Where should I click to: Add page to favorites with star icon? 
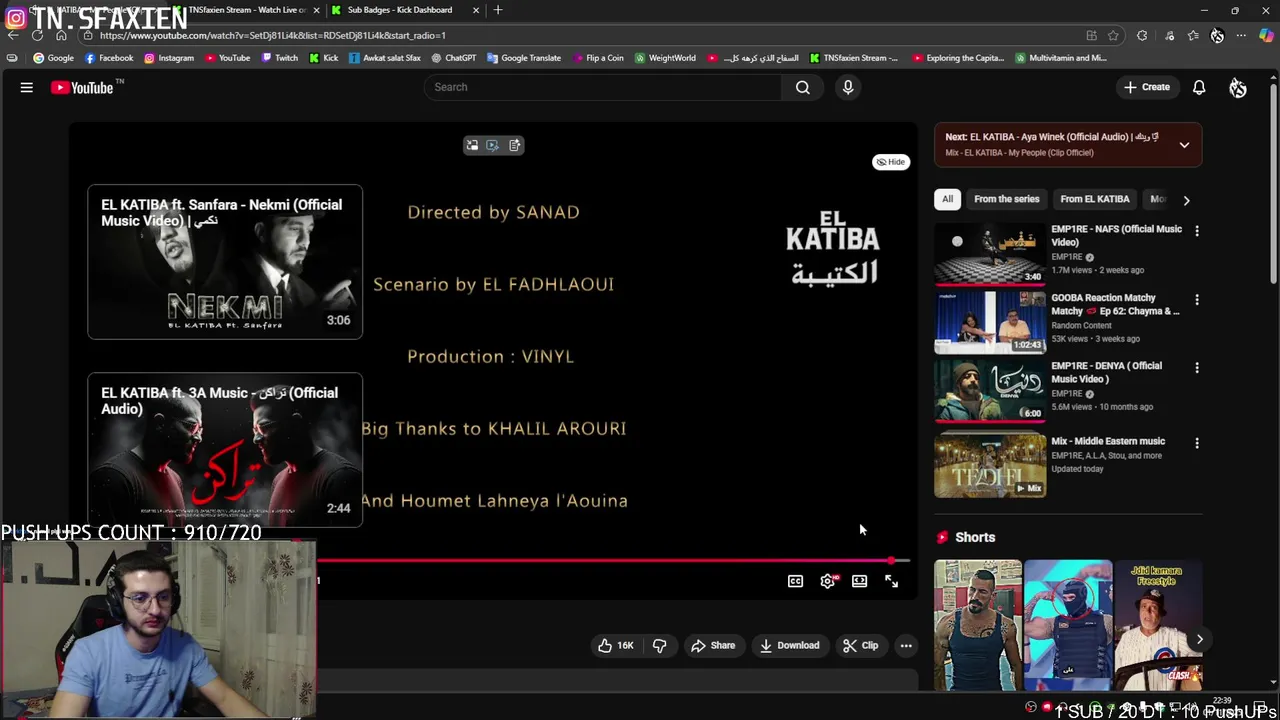pyautogui.click(x=1113, y=35)
